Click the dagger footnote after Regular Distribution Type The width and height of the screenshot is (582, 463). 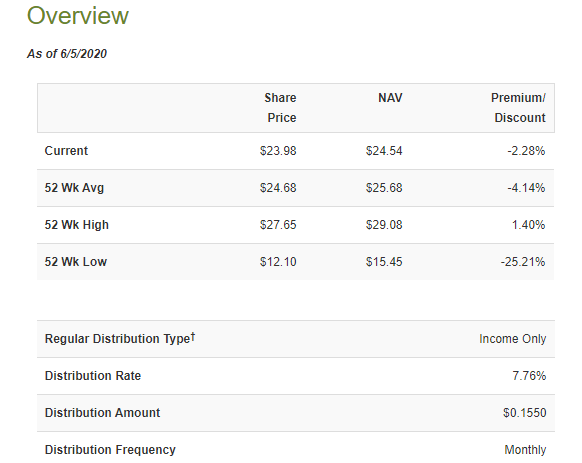193,336
